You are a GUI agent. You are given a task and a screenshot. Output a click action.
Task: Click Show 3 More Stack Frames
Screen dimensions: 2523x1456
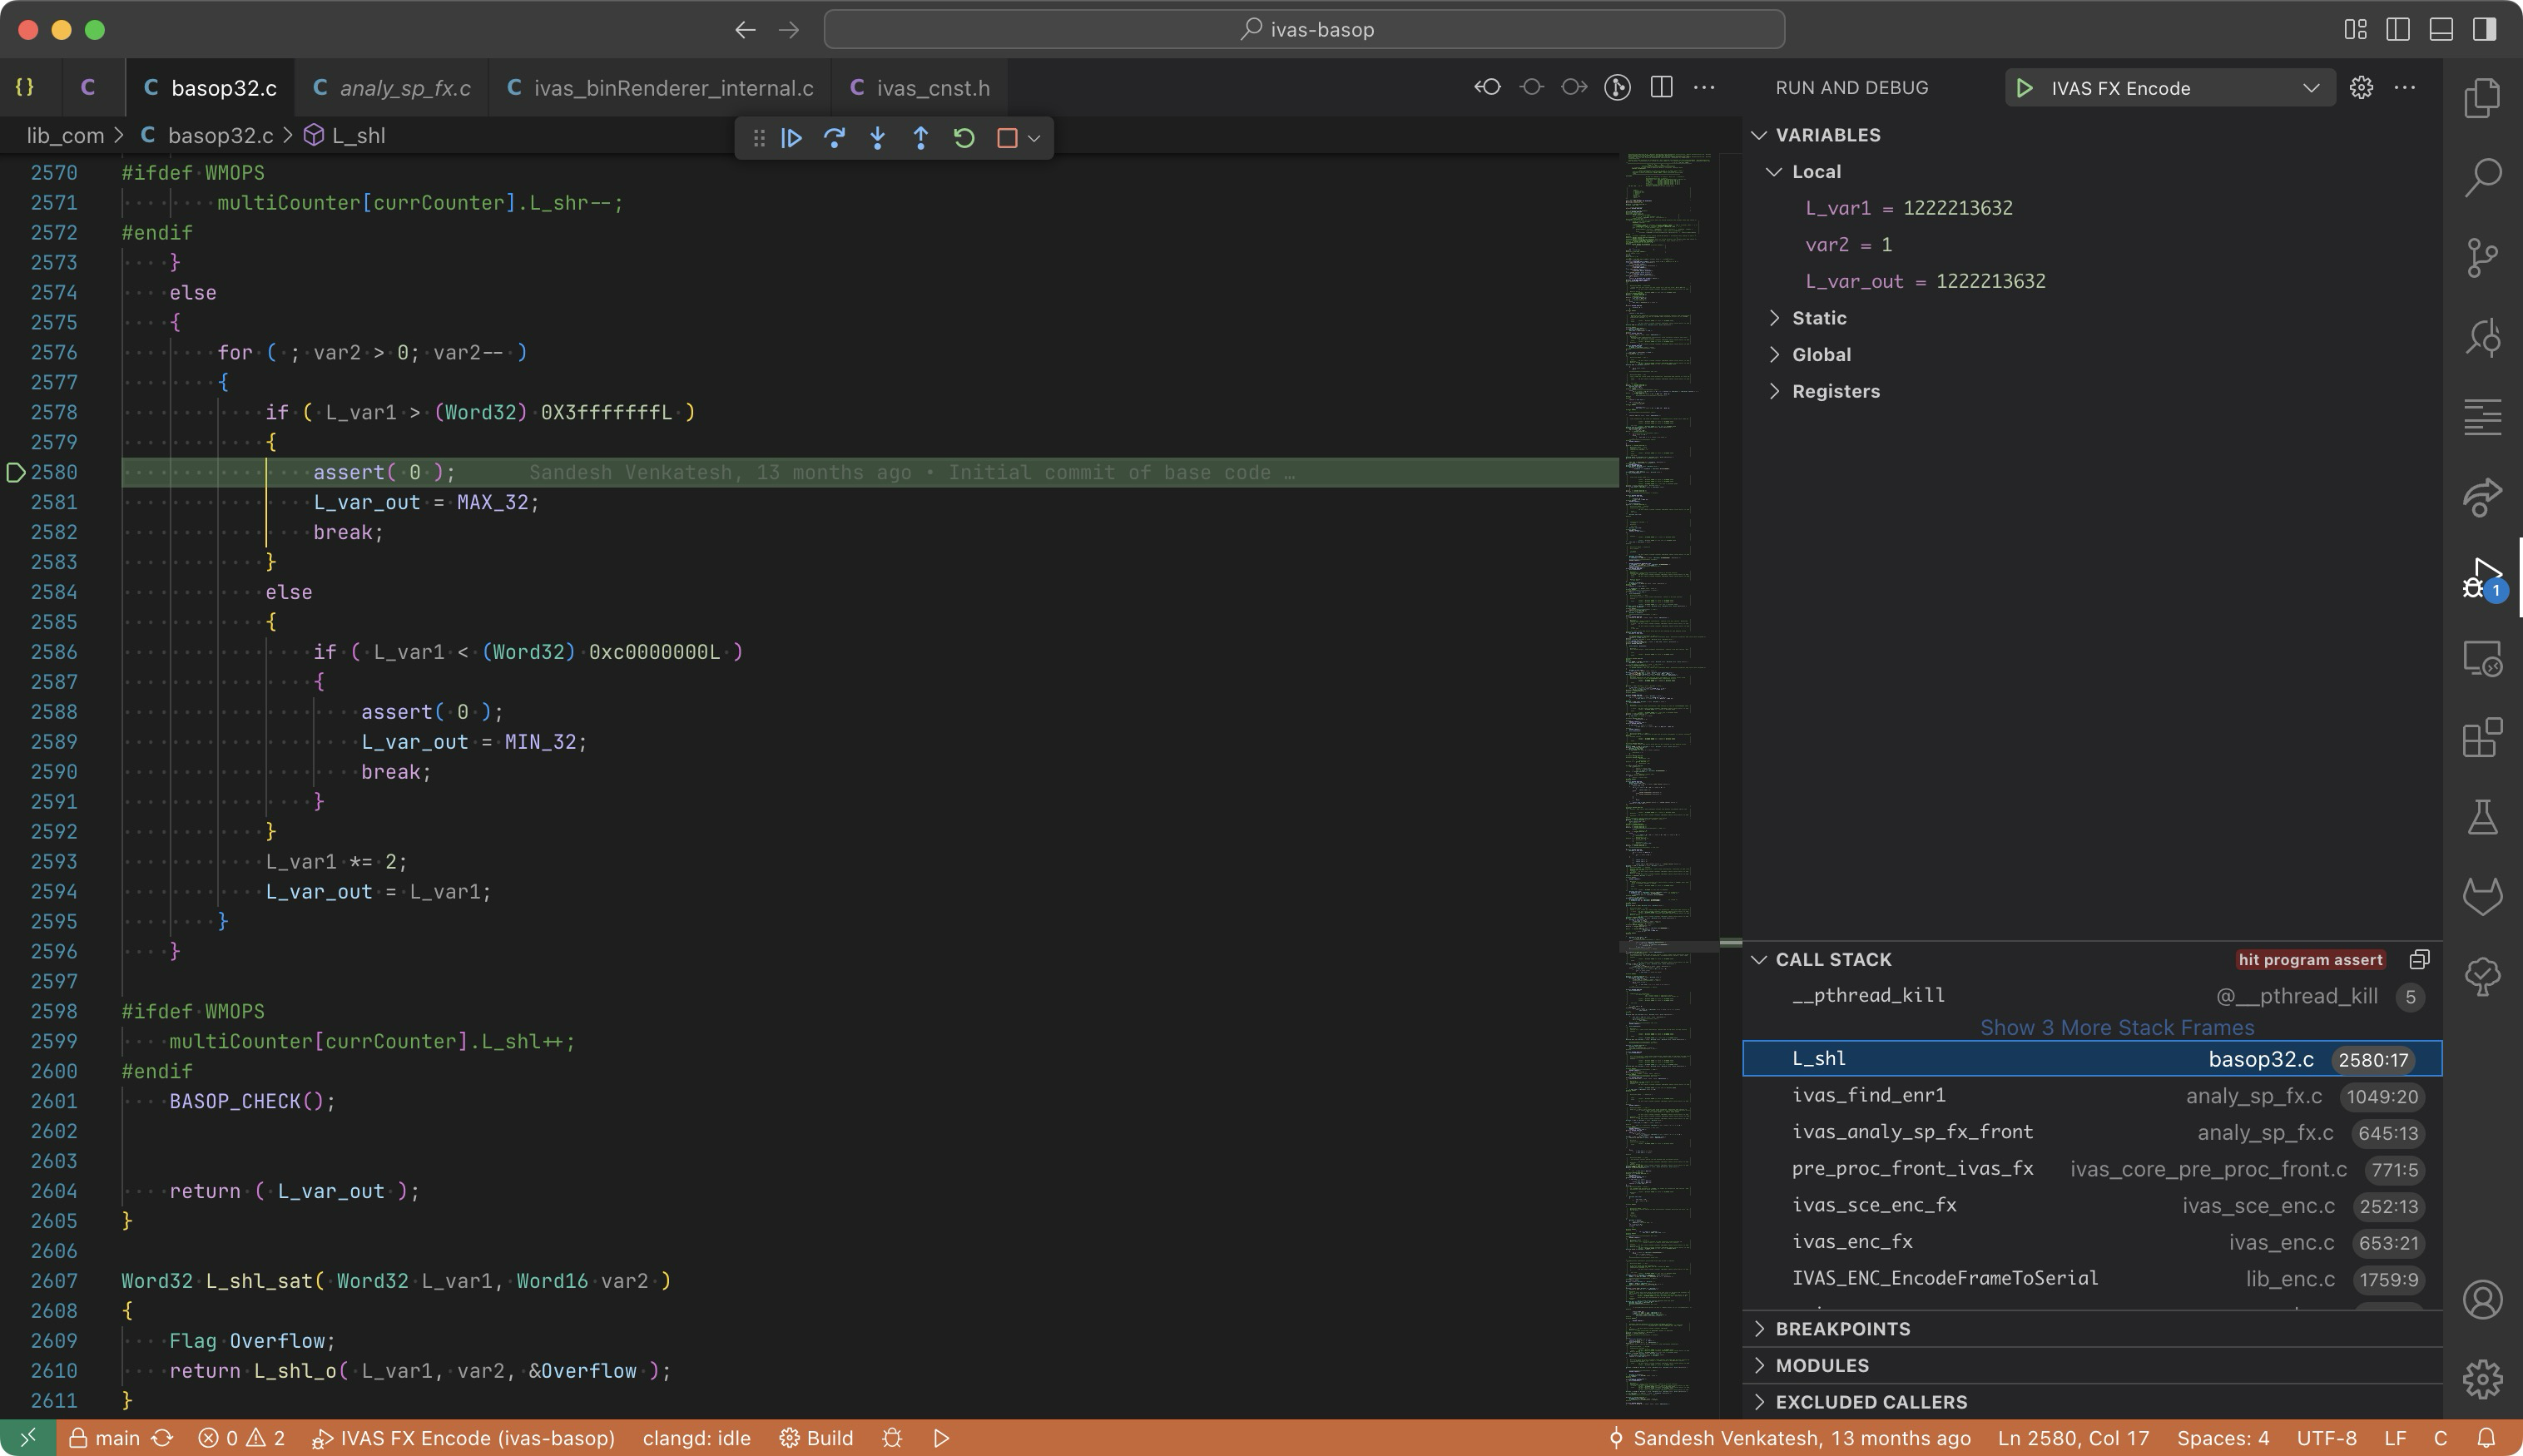pos(2116,1028)
